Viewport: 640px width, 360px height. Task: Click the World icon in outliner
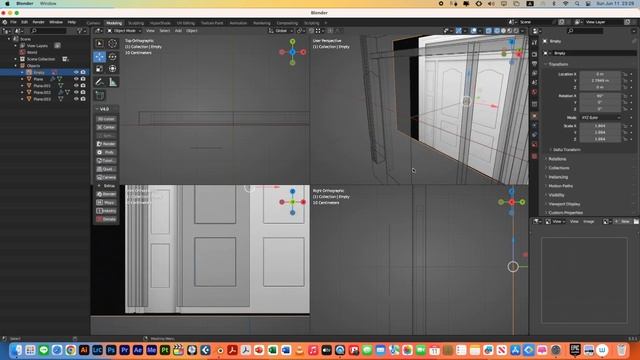(x=23, y=52)
